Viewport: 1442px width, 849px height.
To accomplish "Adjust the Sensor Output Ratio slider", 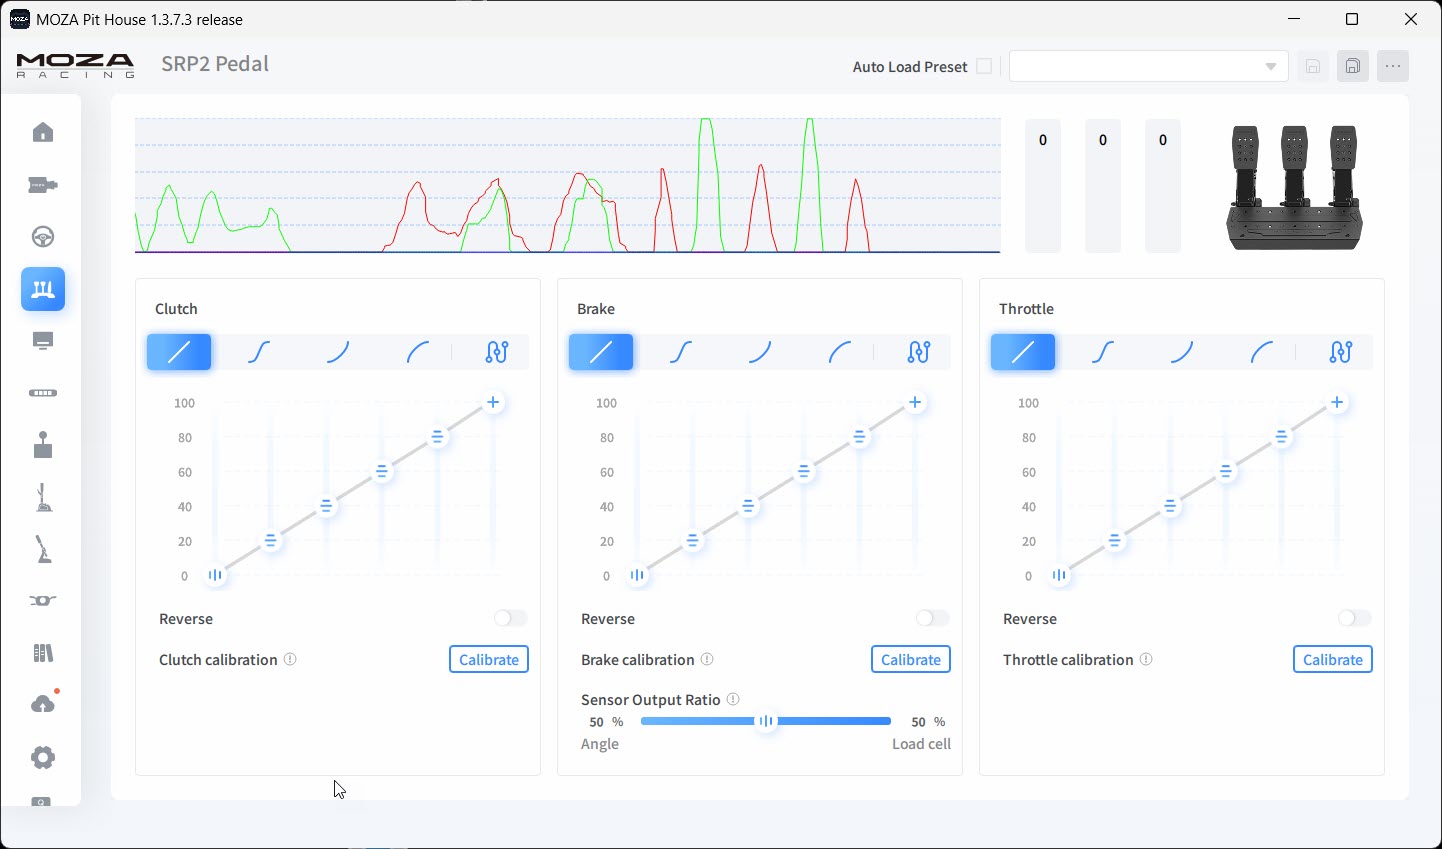I will (766, 720).
